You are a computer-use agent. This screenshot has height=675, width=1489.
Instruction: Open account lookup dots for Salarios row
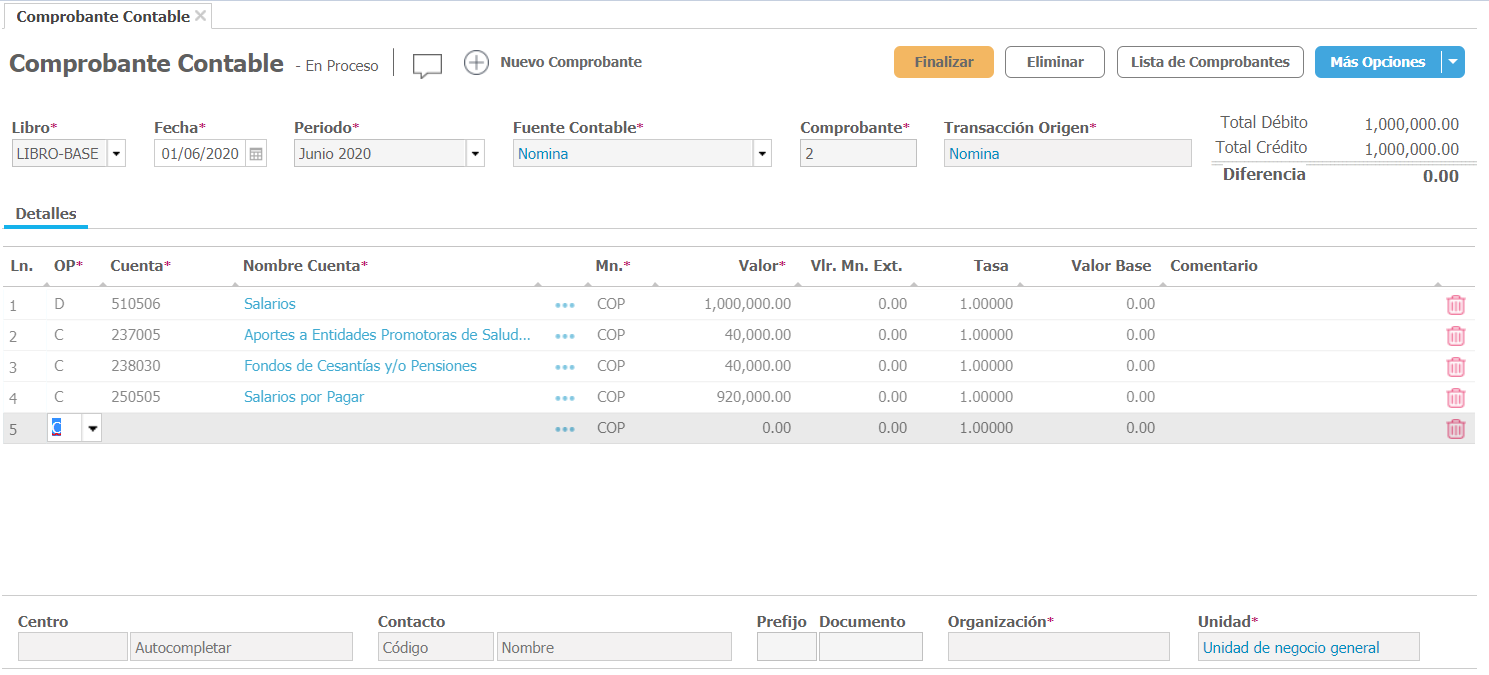pos(565,305)
